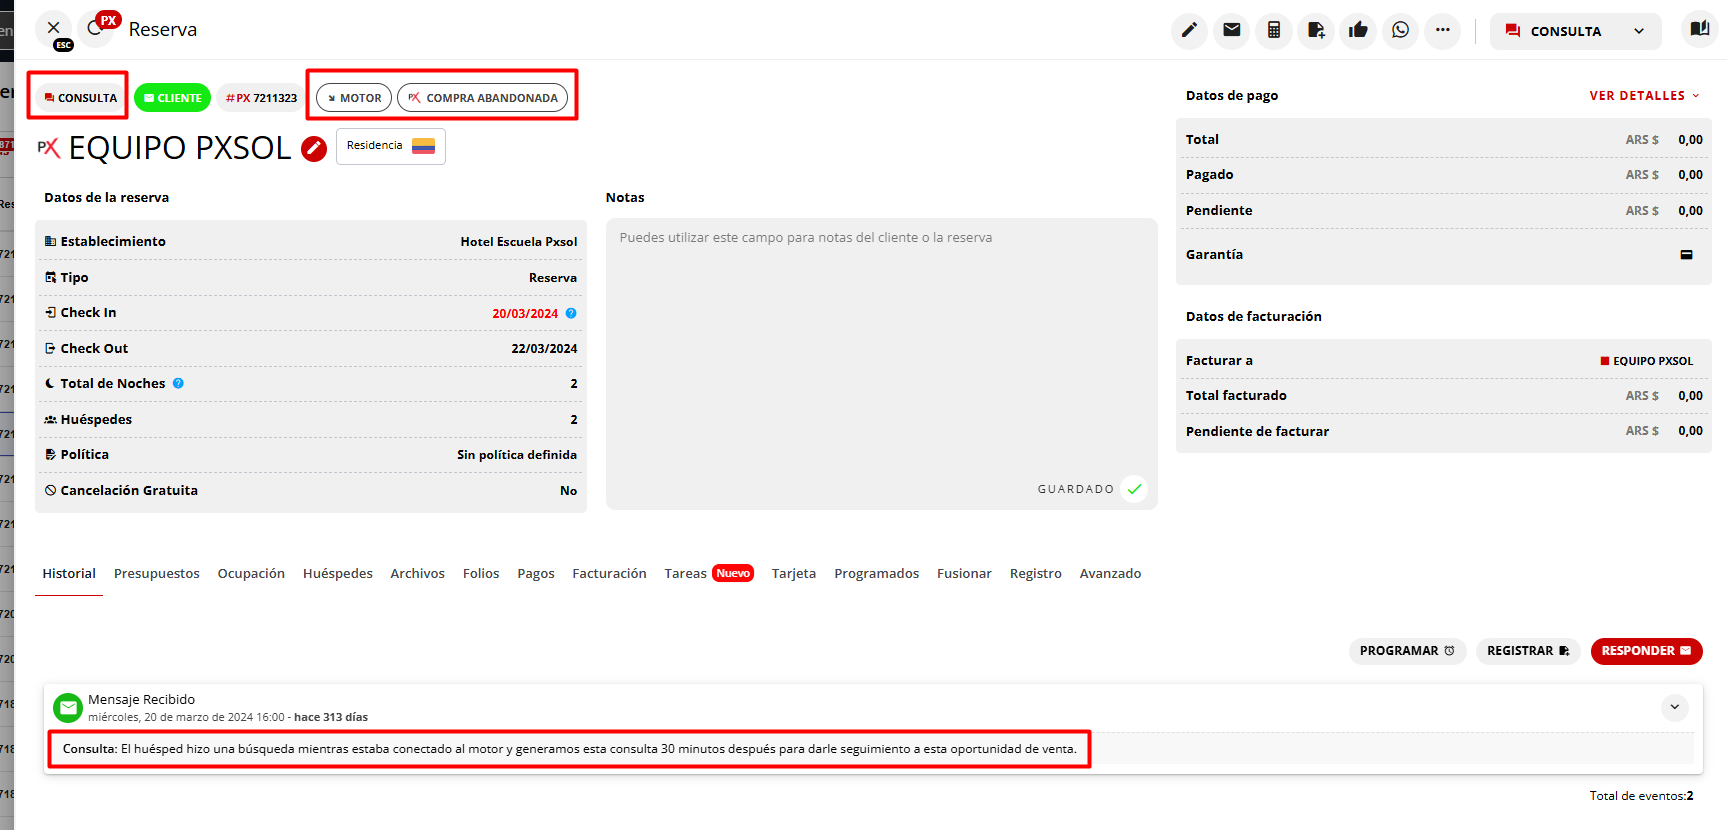Open the email envelope icon in toolbar
Viewport: 1727px width, 830px height.
tap(1232, 30)
